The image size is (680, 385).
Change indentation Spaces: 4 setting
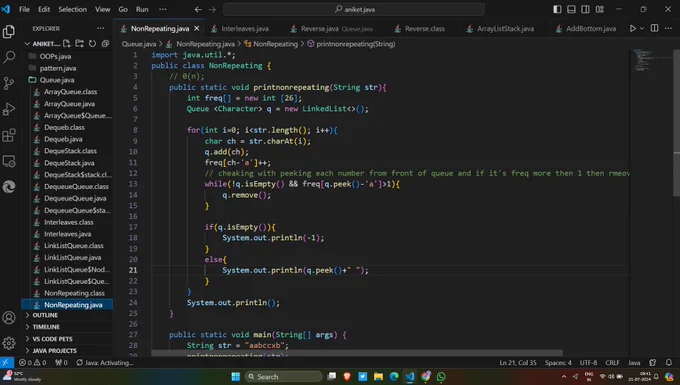558,362
